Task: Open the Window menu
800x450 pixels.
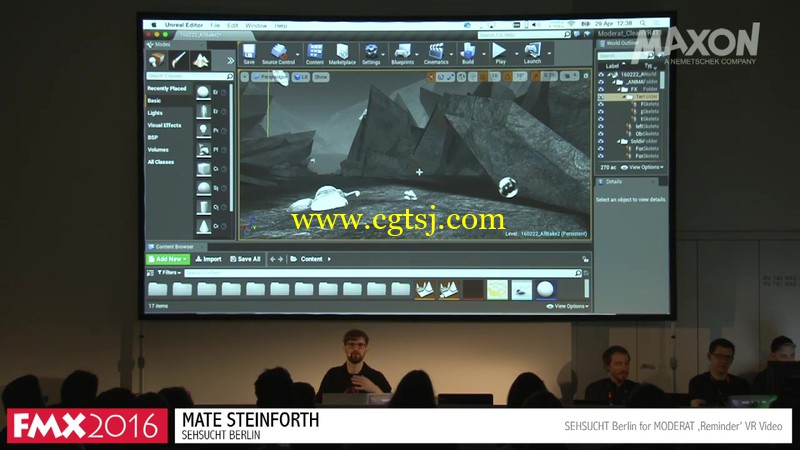Action: click(x=256, y=25)
